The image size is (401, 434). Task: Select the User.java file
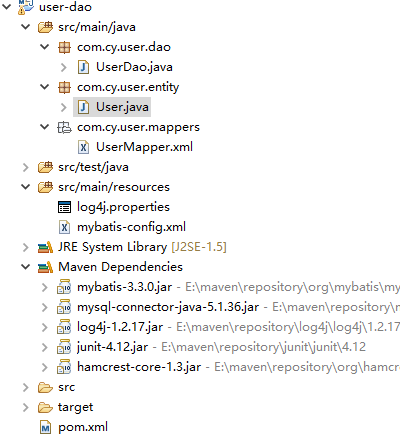(x=122, y=107)
